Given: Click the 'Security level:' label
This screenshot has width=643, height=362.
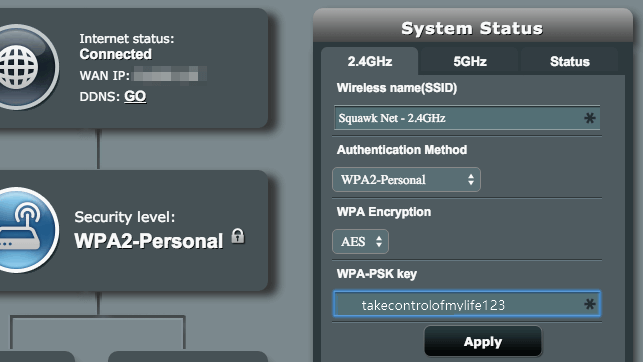Looking at the screenshot, I should pos(125,217).
